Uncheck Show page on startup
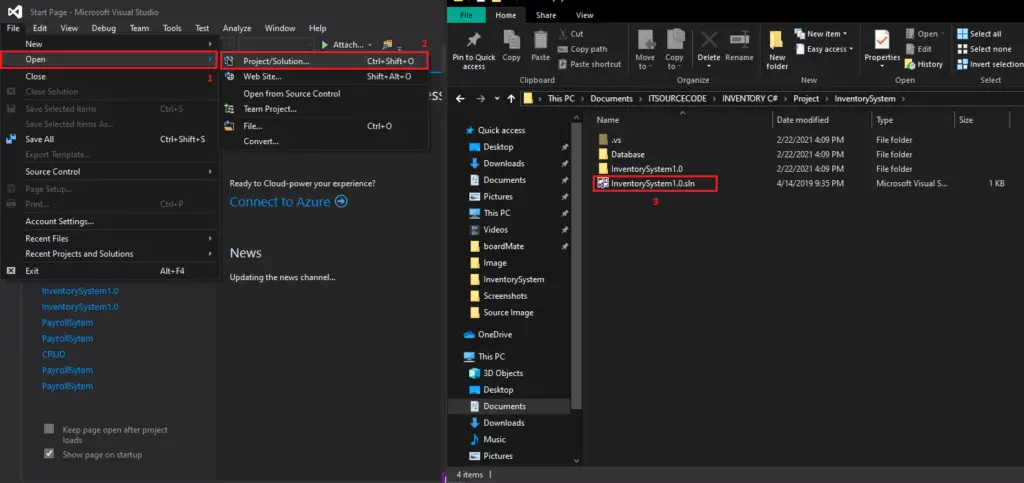1024x483 pixels. click(x=49, y=453)
